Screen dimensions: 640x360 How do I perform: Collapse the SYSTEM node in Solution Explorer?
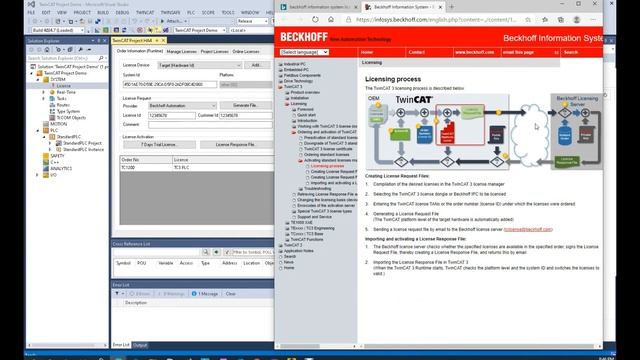38,80
